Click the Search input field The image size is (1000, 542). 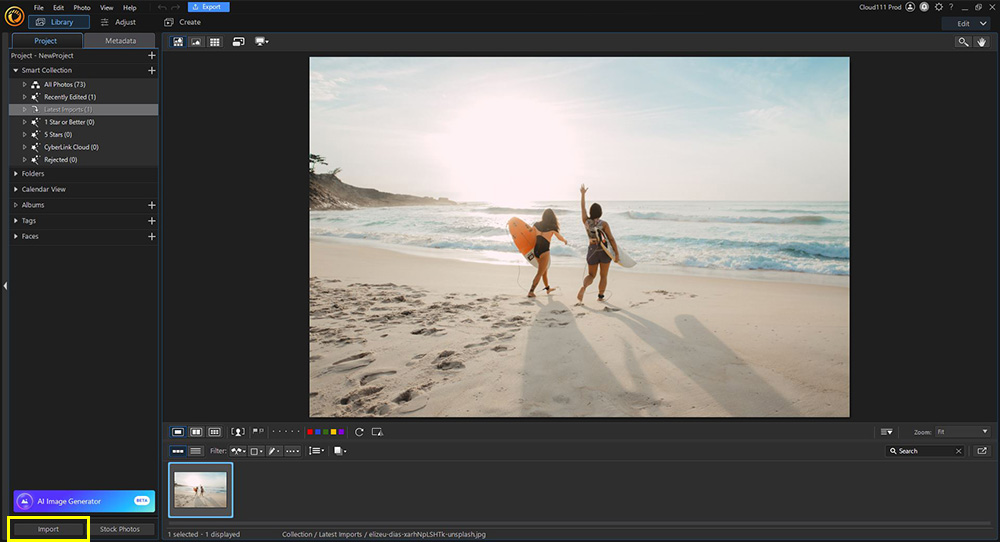925,451
